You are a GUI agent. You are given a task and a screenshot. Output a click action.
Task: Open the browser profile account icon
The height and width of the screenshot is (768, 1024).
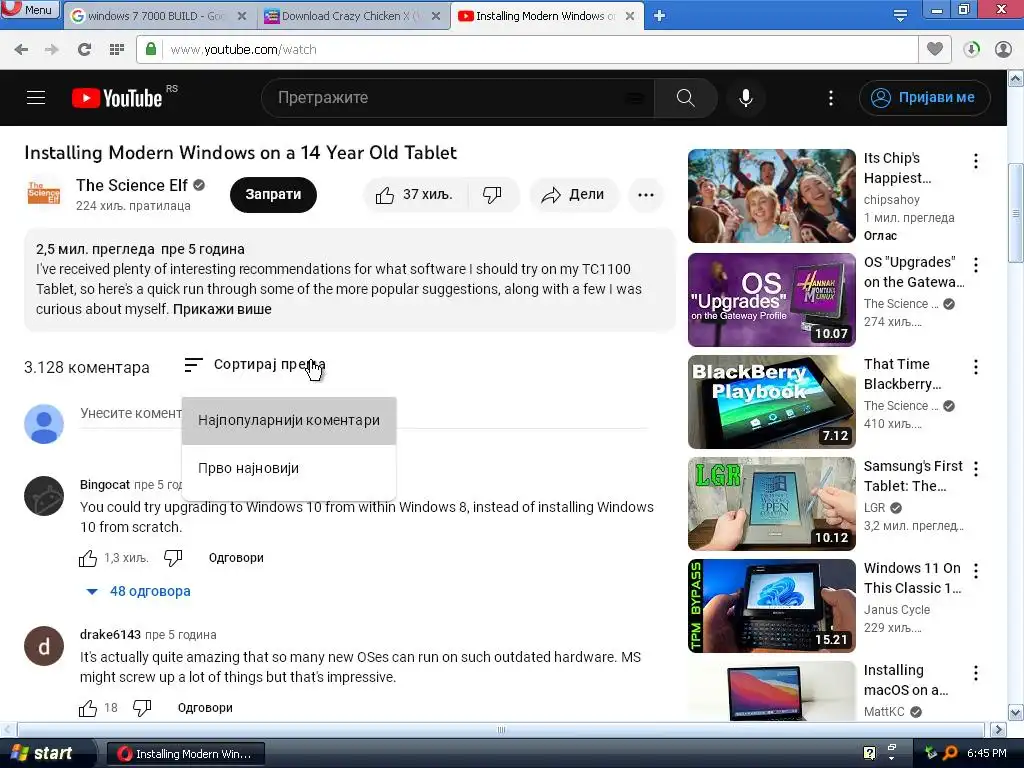[x=1003, y=50]
